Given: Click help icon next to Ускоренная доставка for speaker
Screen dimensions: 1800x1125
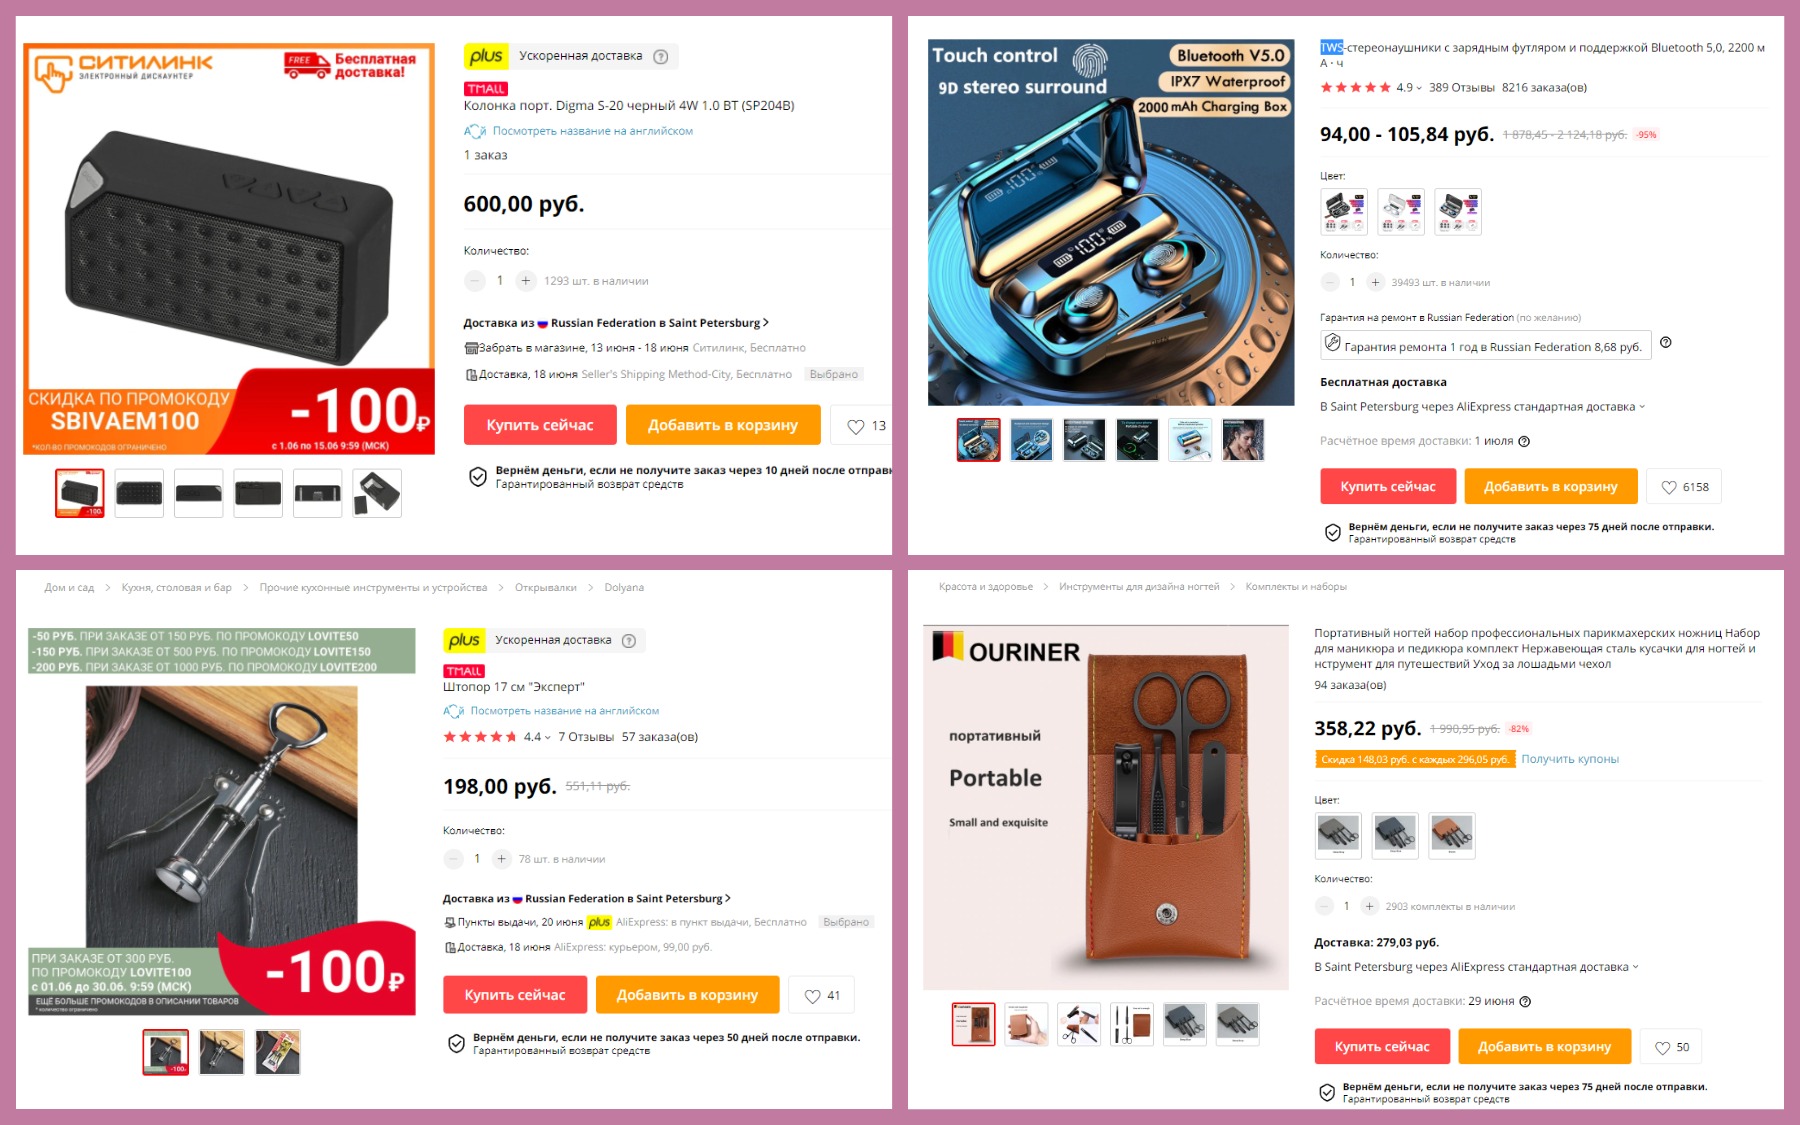Looking at the screenshot, I should (661, 57).
